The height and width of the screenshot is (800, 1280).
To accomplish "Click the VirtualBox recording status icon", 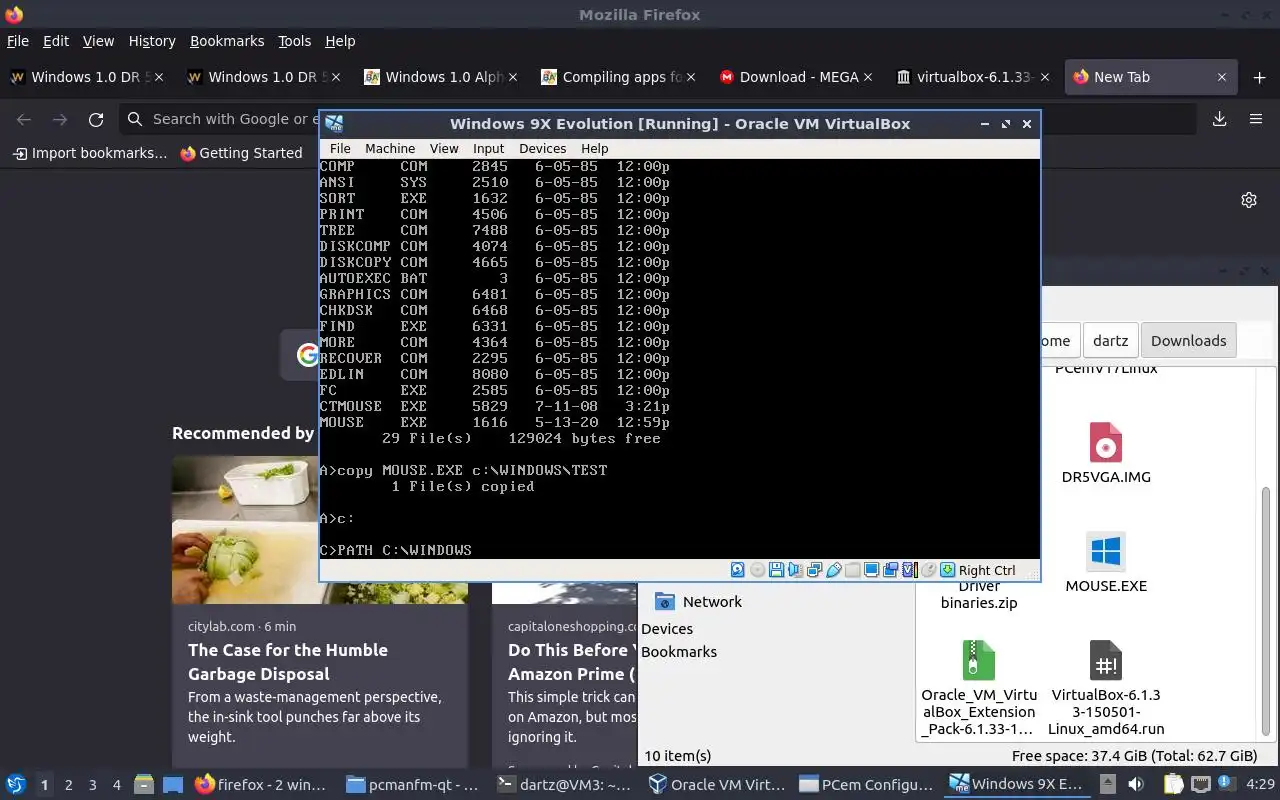I will tap(890, 570).
